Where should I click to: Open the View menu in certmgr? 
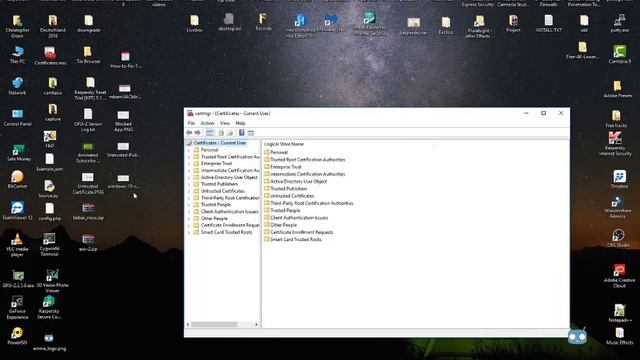click(x=225, y=123)
